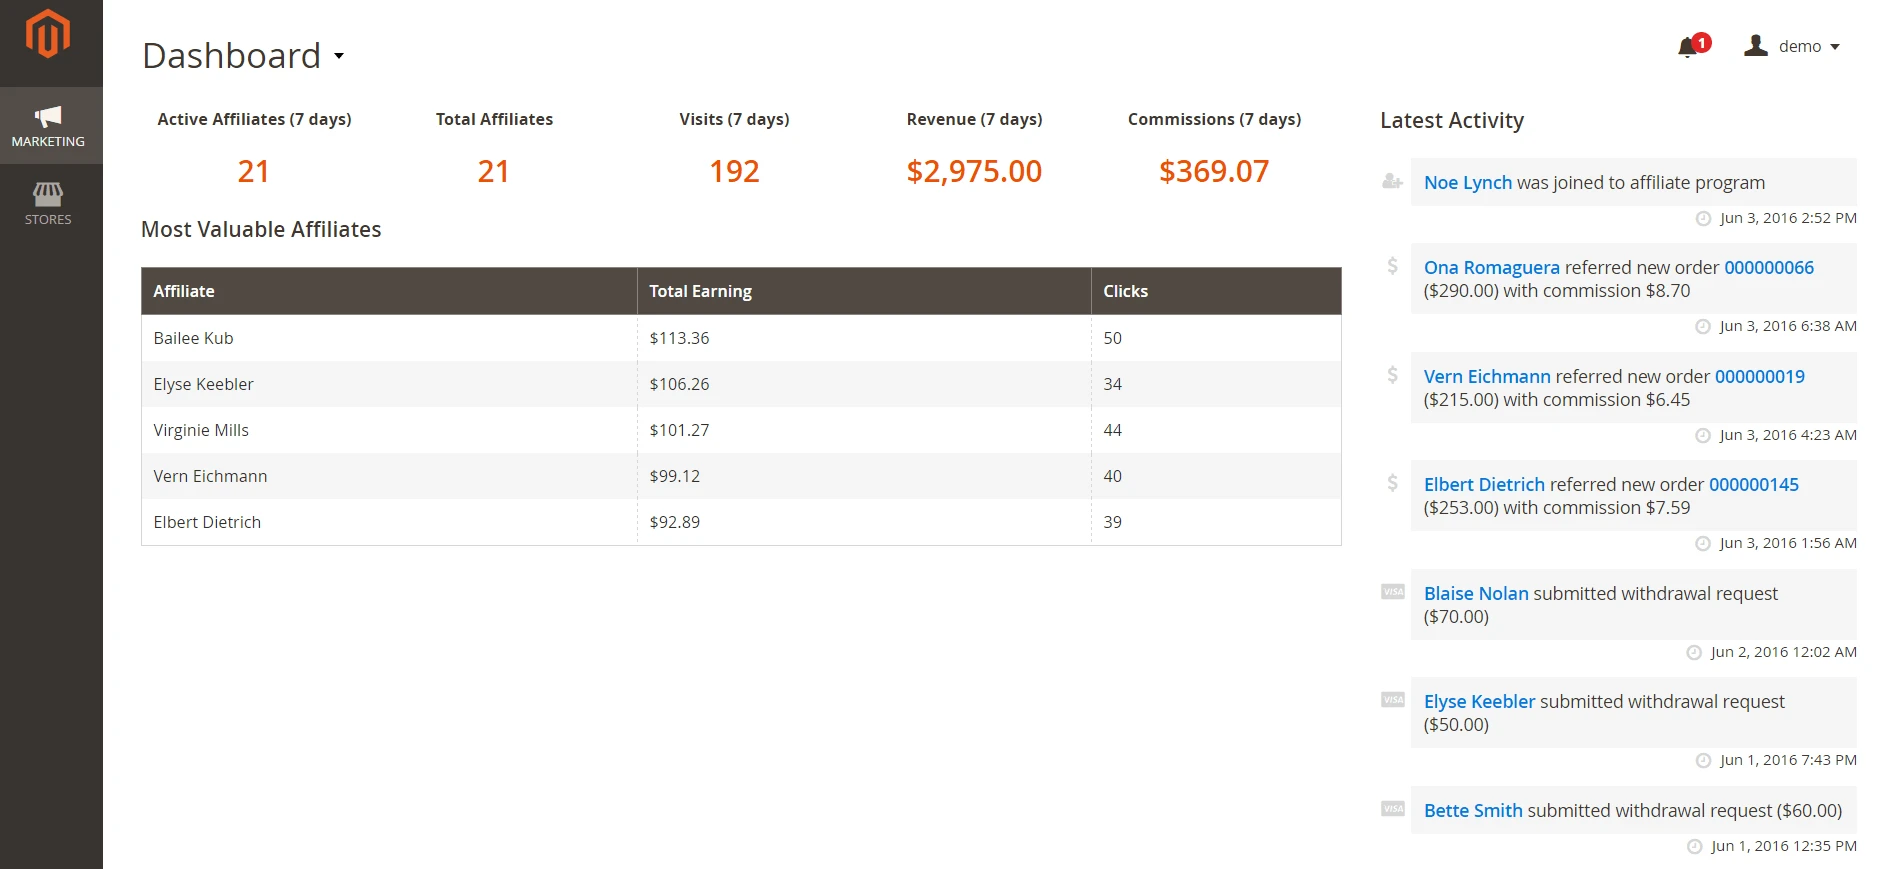Click the Visa icon beside Bette Smith's request
Screen dimensions: 1883x869
[x=1391, y=808]
